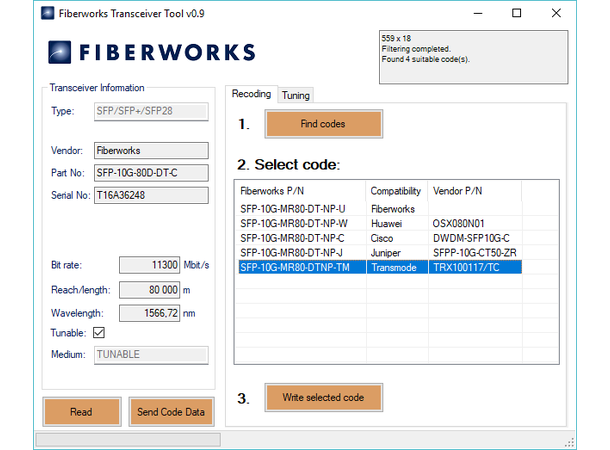Screen dimensions: 610x450
Task: Click vendor P/N TRX100117/TC
Action: (x=475, y=267)
